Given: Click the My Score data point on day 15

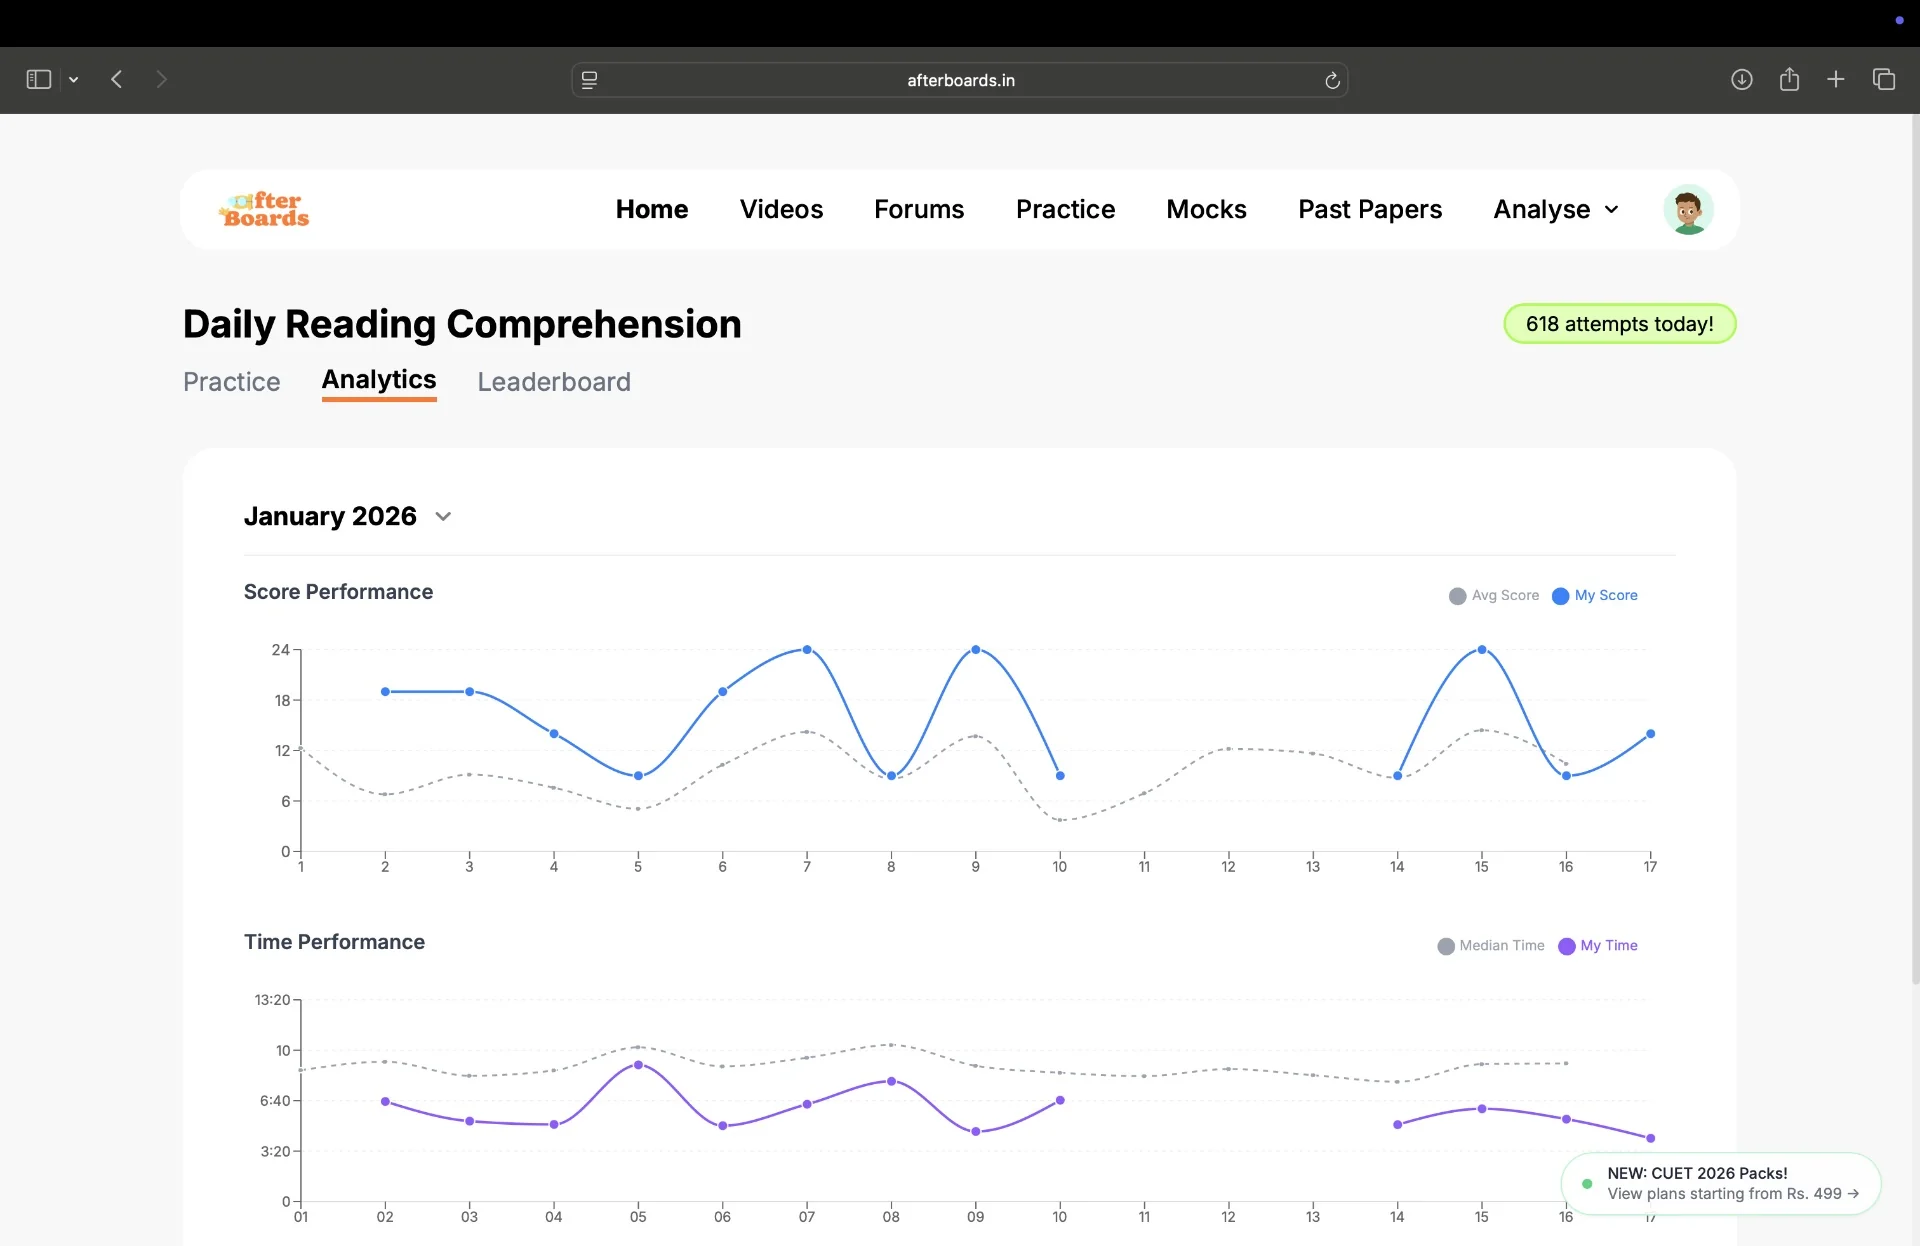Looking at the screenshot, I should (x=1482, y=650).
